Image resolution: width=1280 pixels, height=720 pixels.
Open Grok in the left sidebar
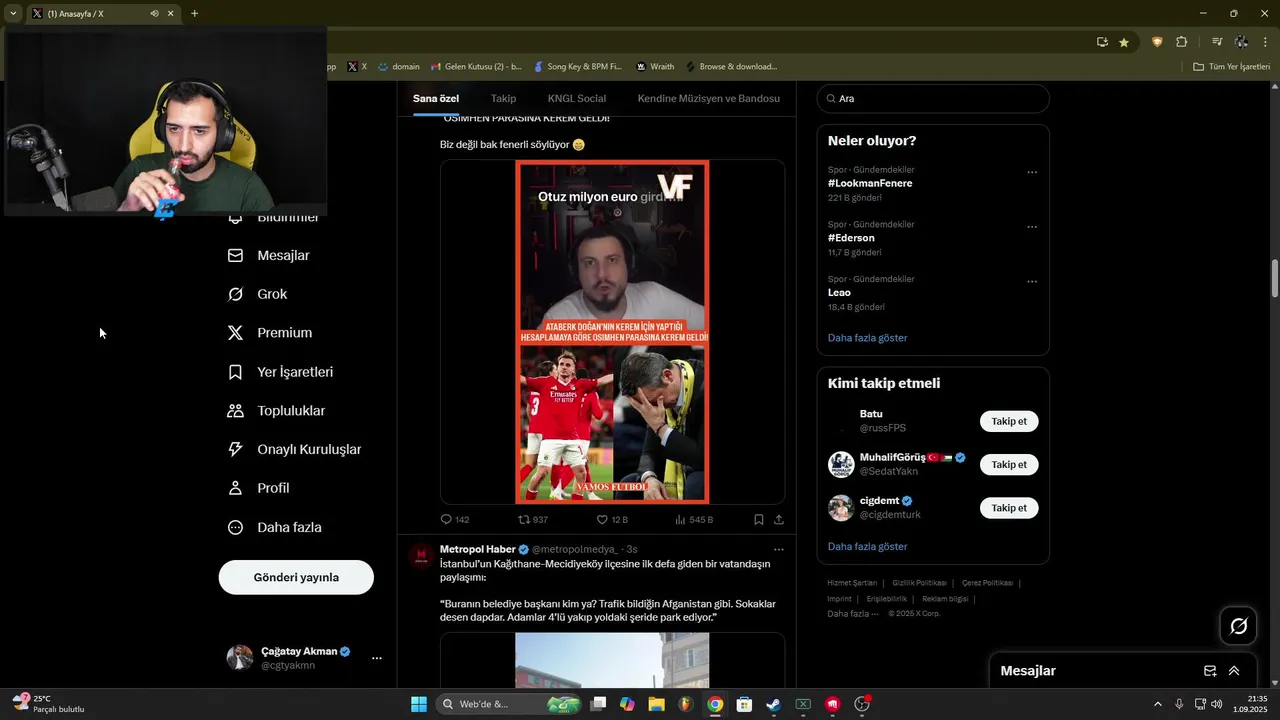[258, 294]
